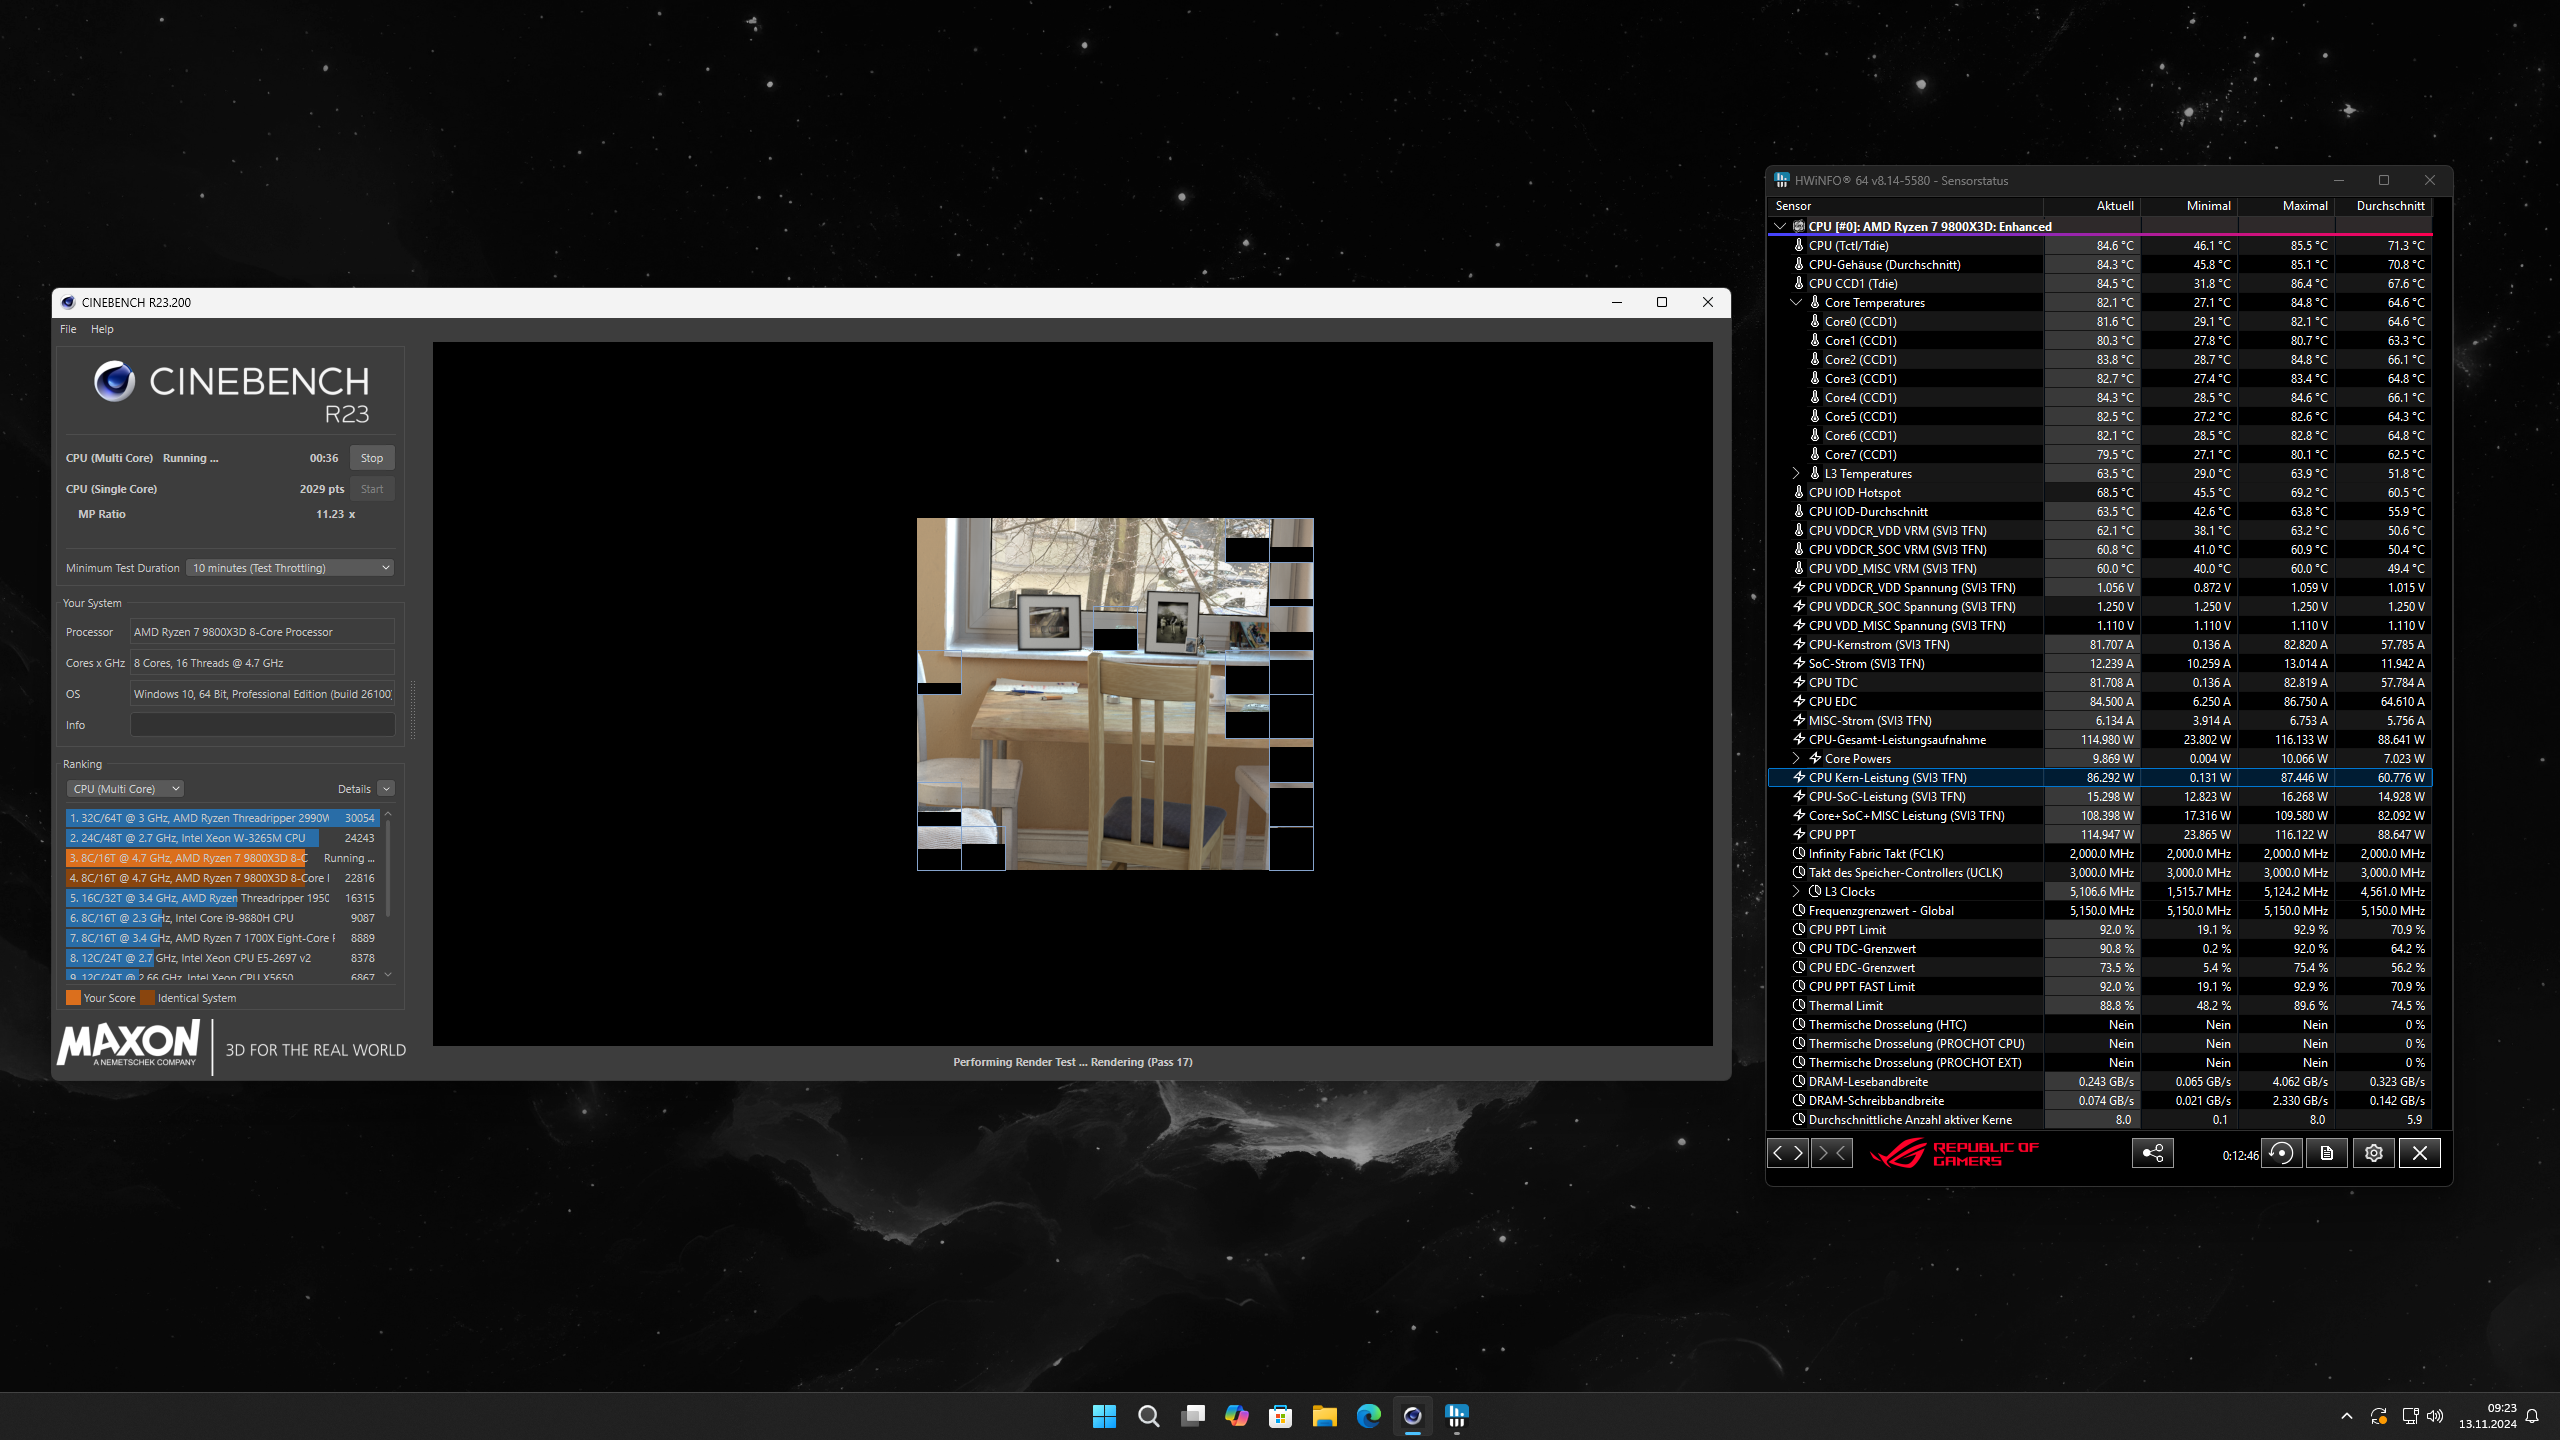Reset the HWiNFO sensor timer clock
This screenshot has height=1440, width=2560.
(x=2281, y=1153)
